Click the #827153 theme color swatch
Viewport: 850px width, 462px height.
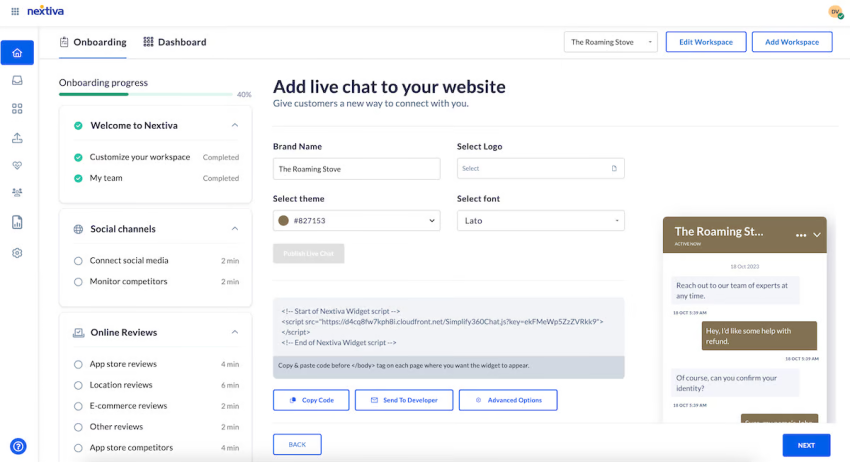[284, 221]
